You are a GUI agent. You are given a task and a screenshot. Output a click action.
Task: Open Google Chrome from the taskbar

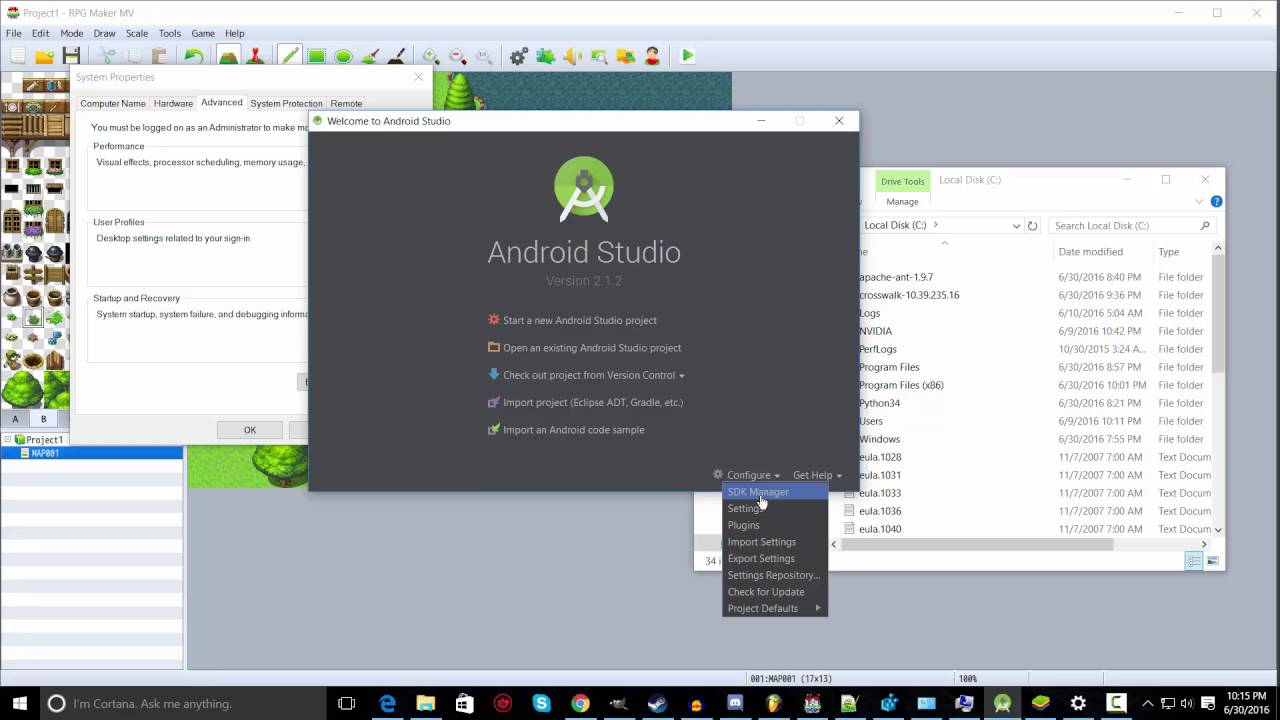[580, 703]
